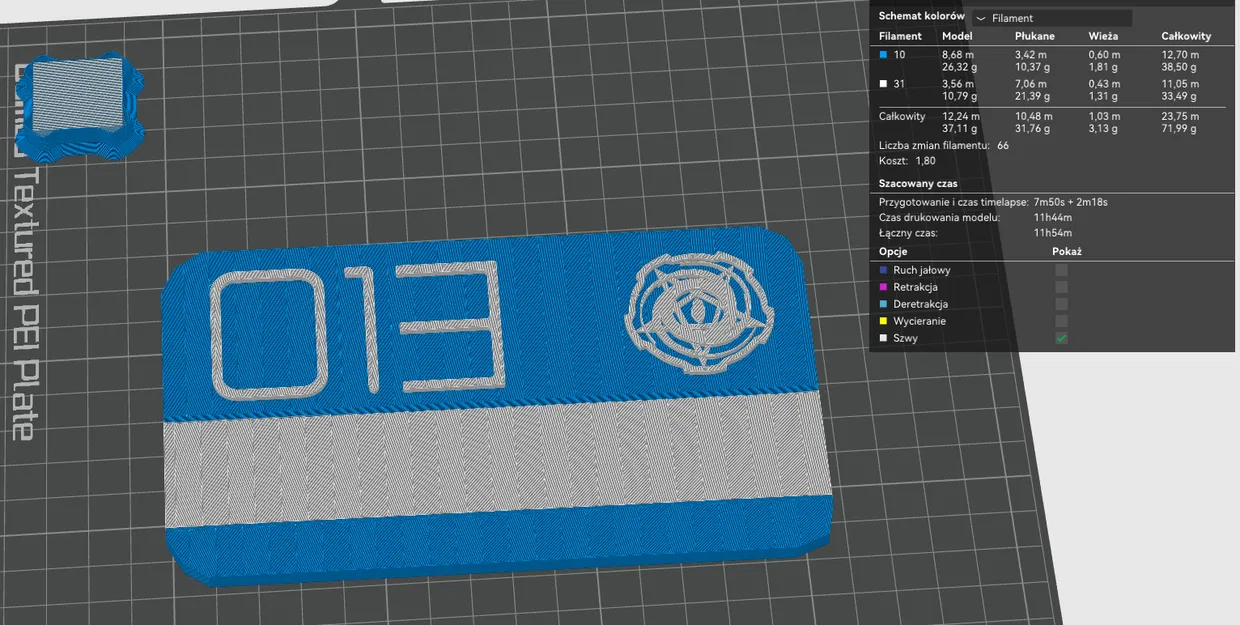Click the chevron beside the Filament selector
Screen dimensions: 1240x625
[981, 18]
